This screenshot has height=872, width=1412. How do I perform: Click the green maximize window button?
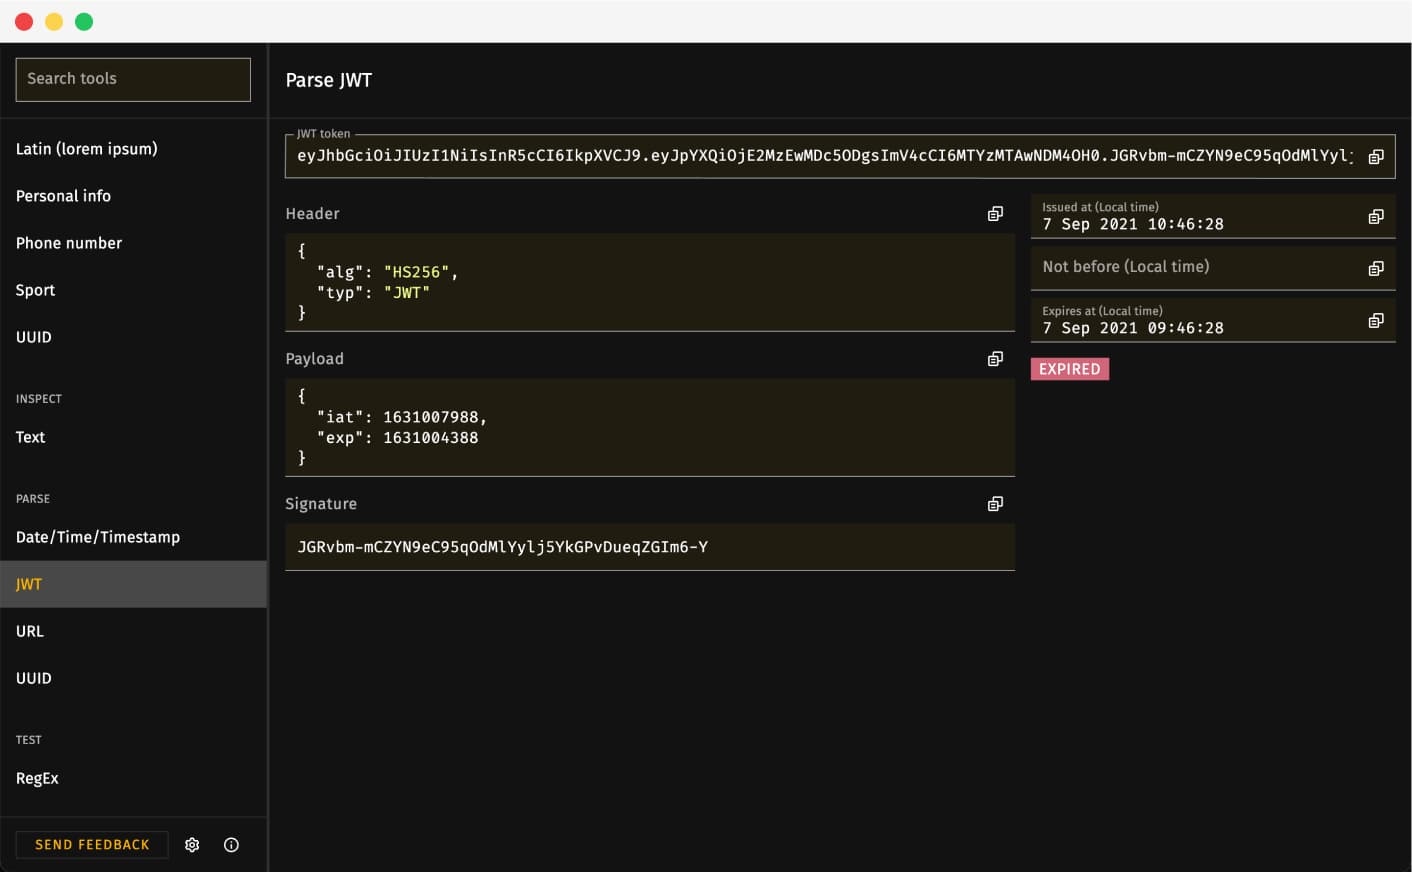click(x=84, y=22)
